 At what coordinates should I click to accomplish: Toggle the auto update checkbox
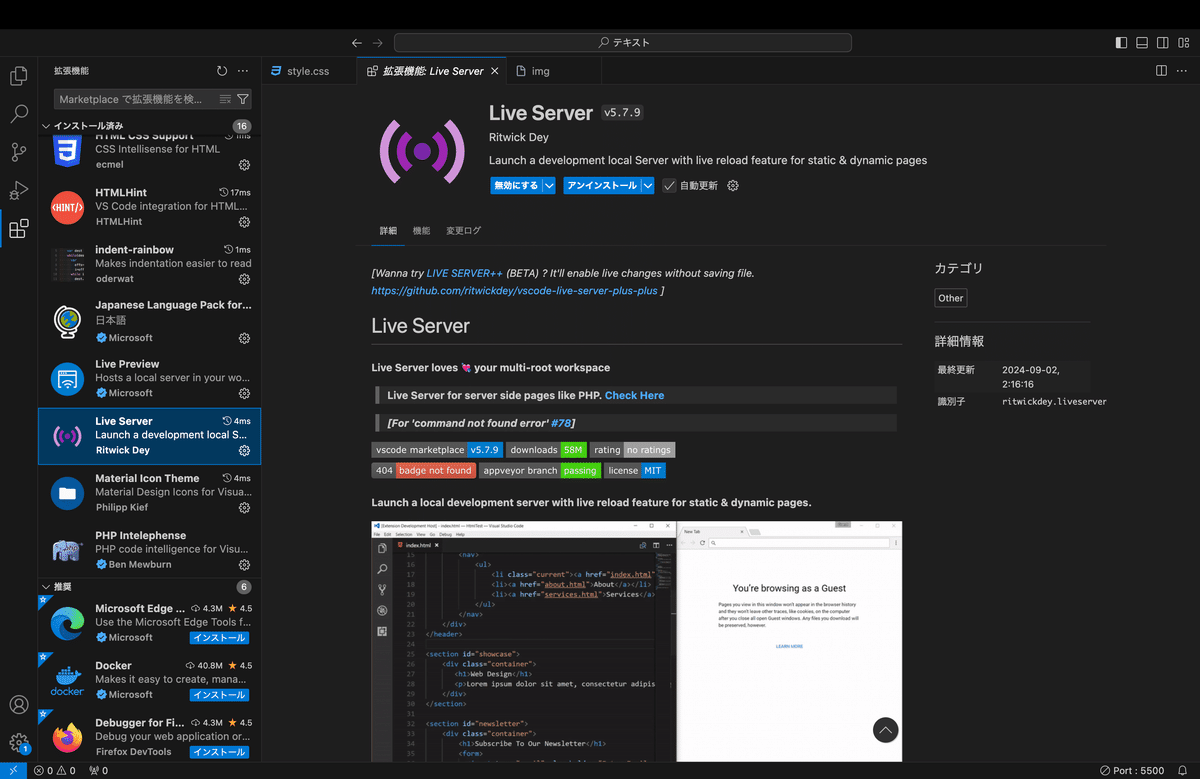click(669, 186)
